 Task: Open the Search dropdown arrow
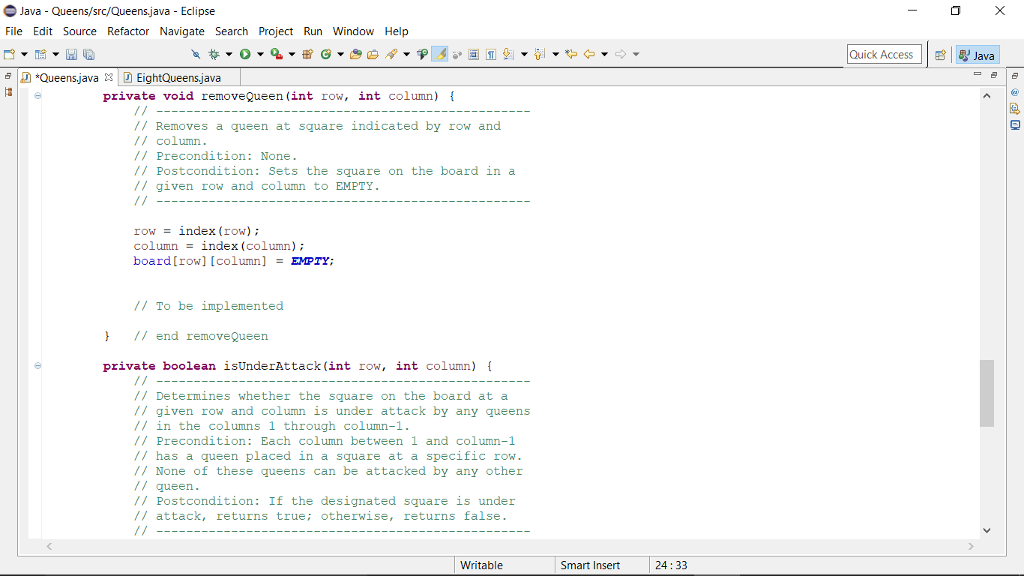click(406, 54)
